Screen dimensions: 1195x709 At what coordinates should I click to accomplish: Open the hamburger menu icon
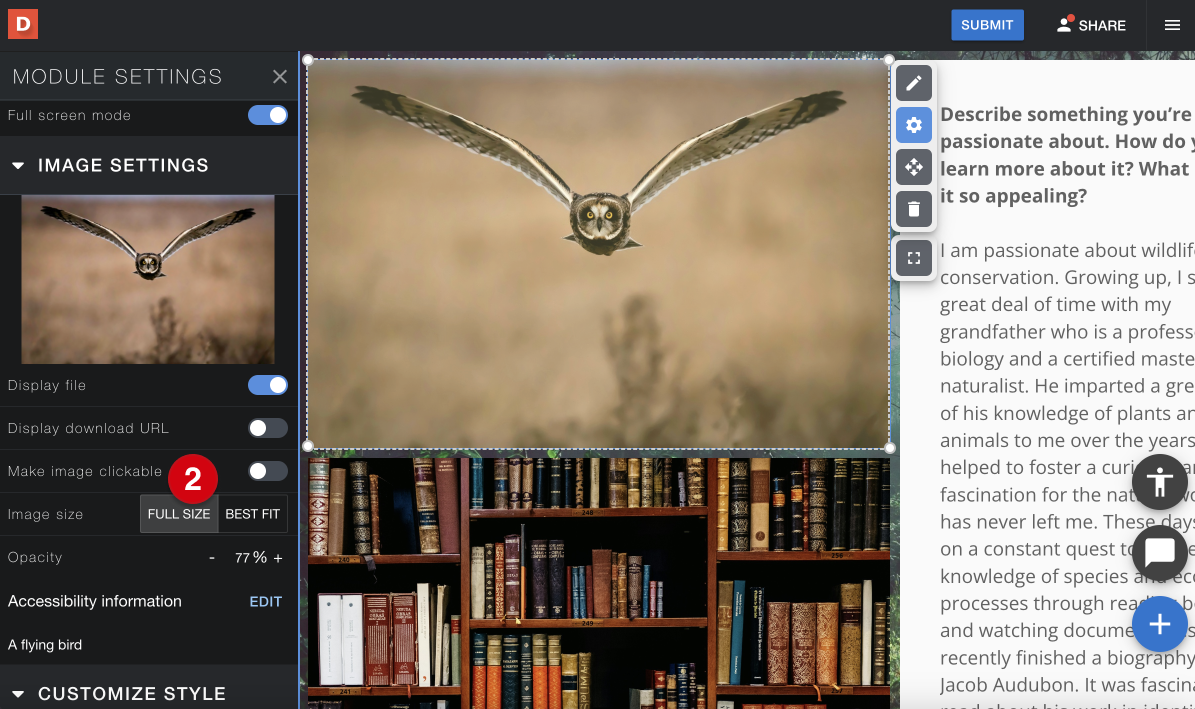pyautogui.click(x=1172, y=25)
